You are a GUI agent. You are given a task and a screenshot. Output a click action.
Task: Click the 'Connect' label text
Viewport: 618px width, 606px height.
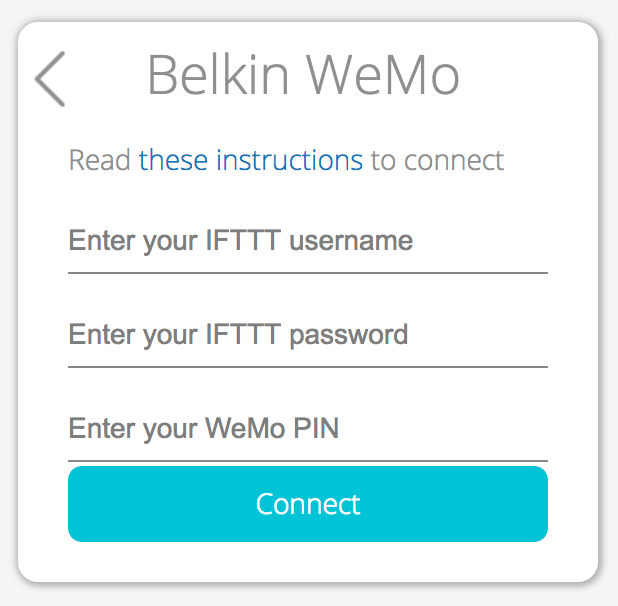click(x=308, y=503)
